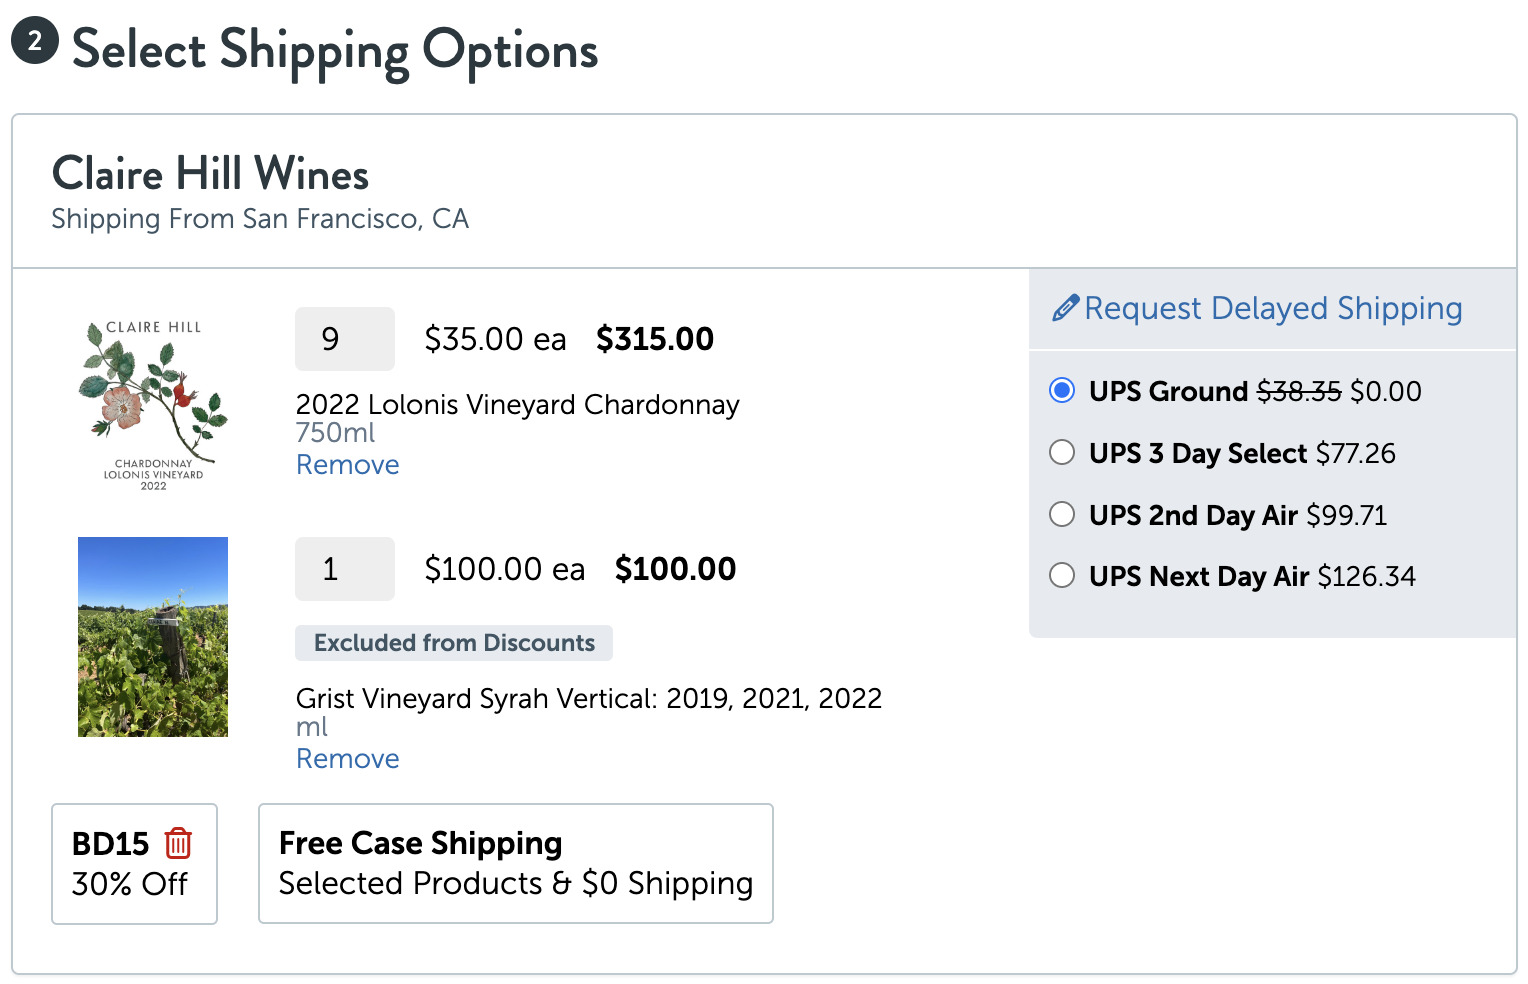Screen dimensions: 1528x984
Task: Remove the Grist Vineyard Syrah Vertical
Action: (348, 759)
